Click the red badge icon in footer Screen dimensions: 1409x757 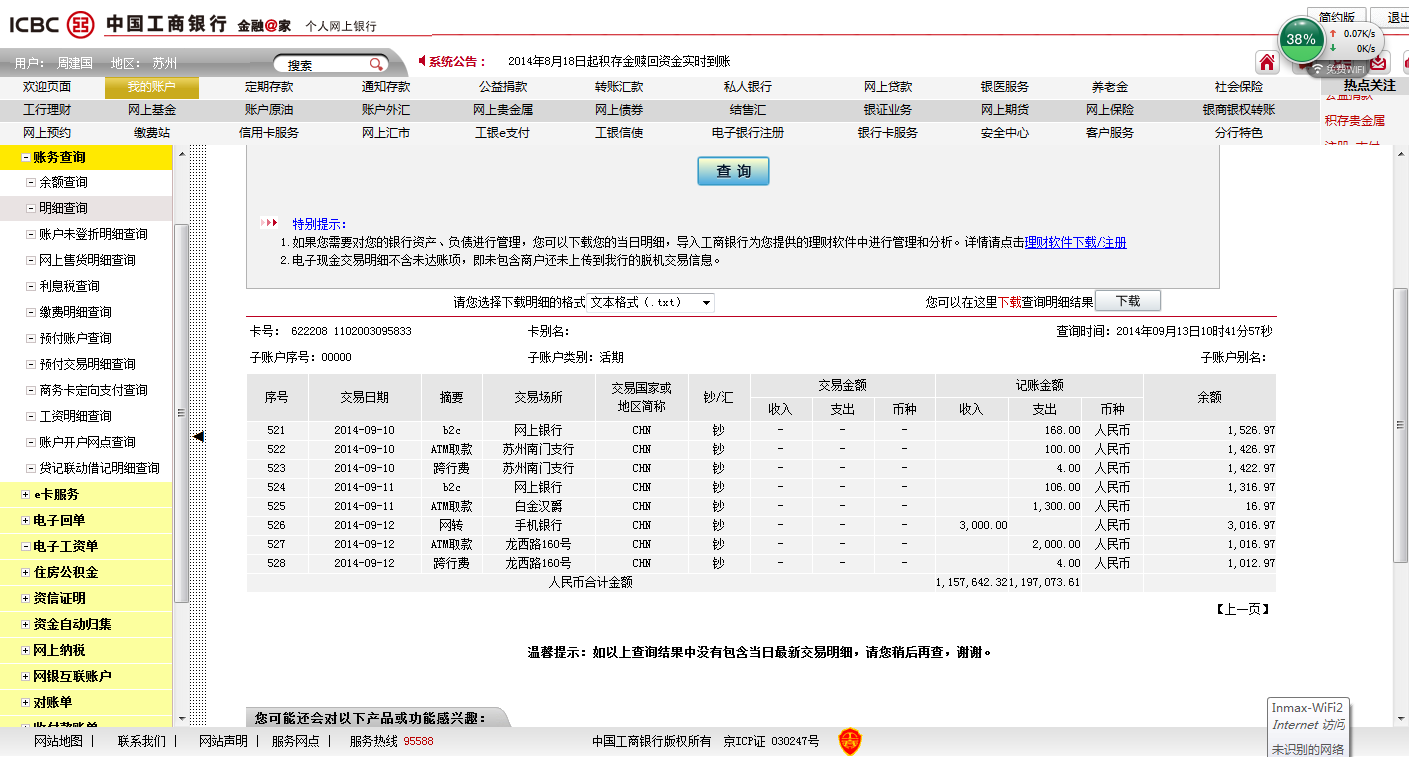tap(849, 741)
